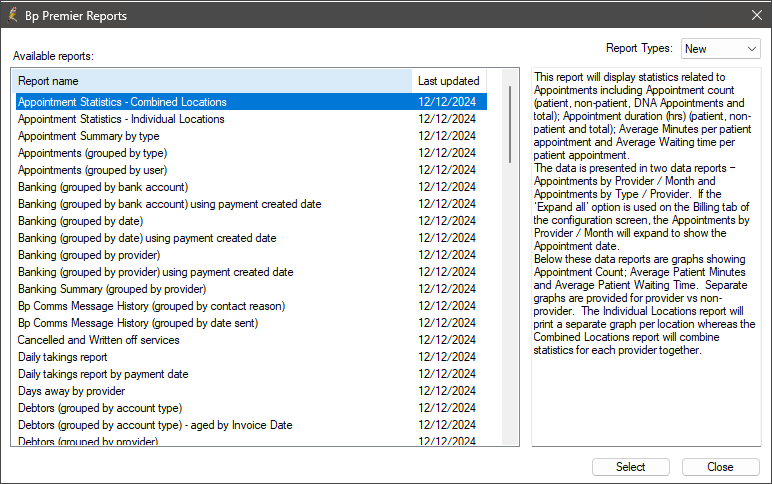
Task: Select Appointment Summary by type report
Action: [251, 136]
